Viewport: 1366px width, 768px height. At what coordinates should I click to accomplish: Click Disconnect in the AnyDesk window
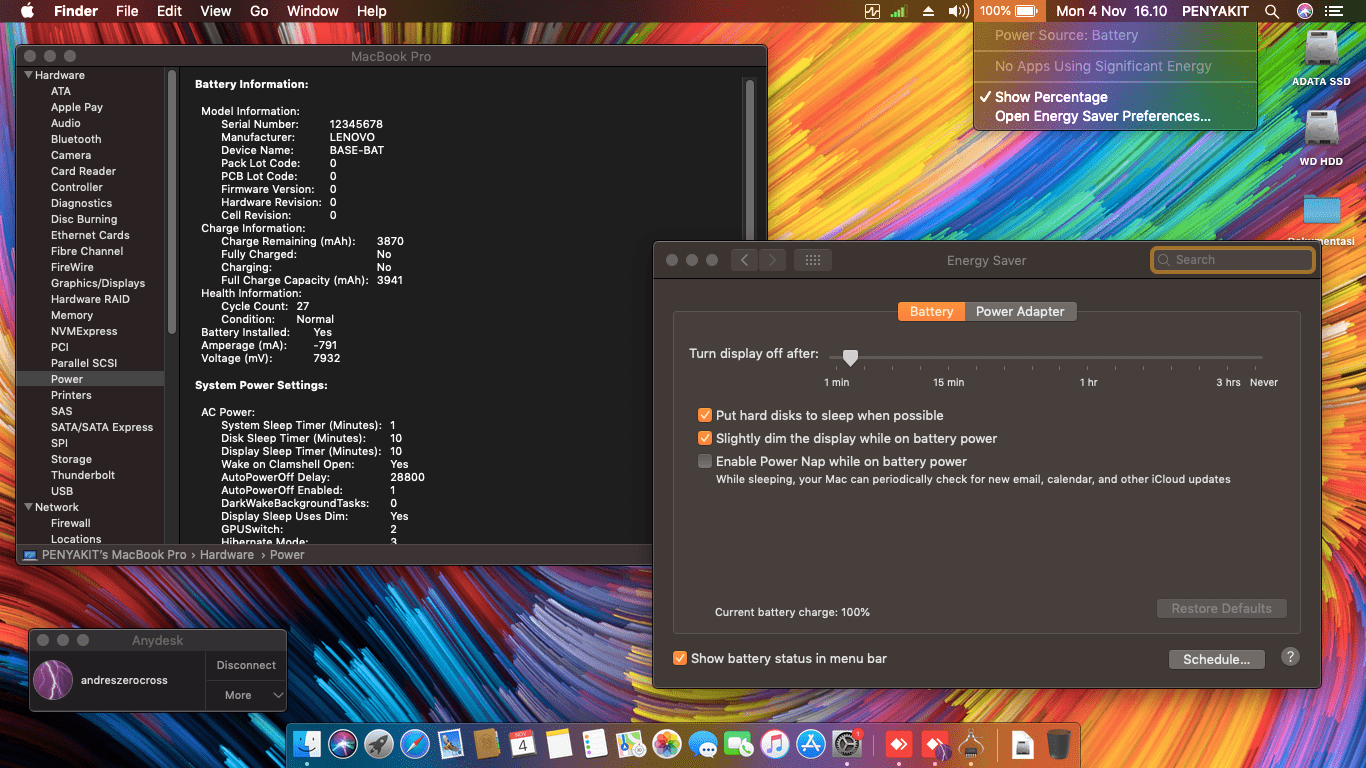246,664
